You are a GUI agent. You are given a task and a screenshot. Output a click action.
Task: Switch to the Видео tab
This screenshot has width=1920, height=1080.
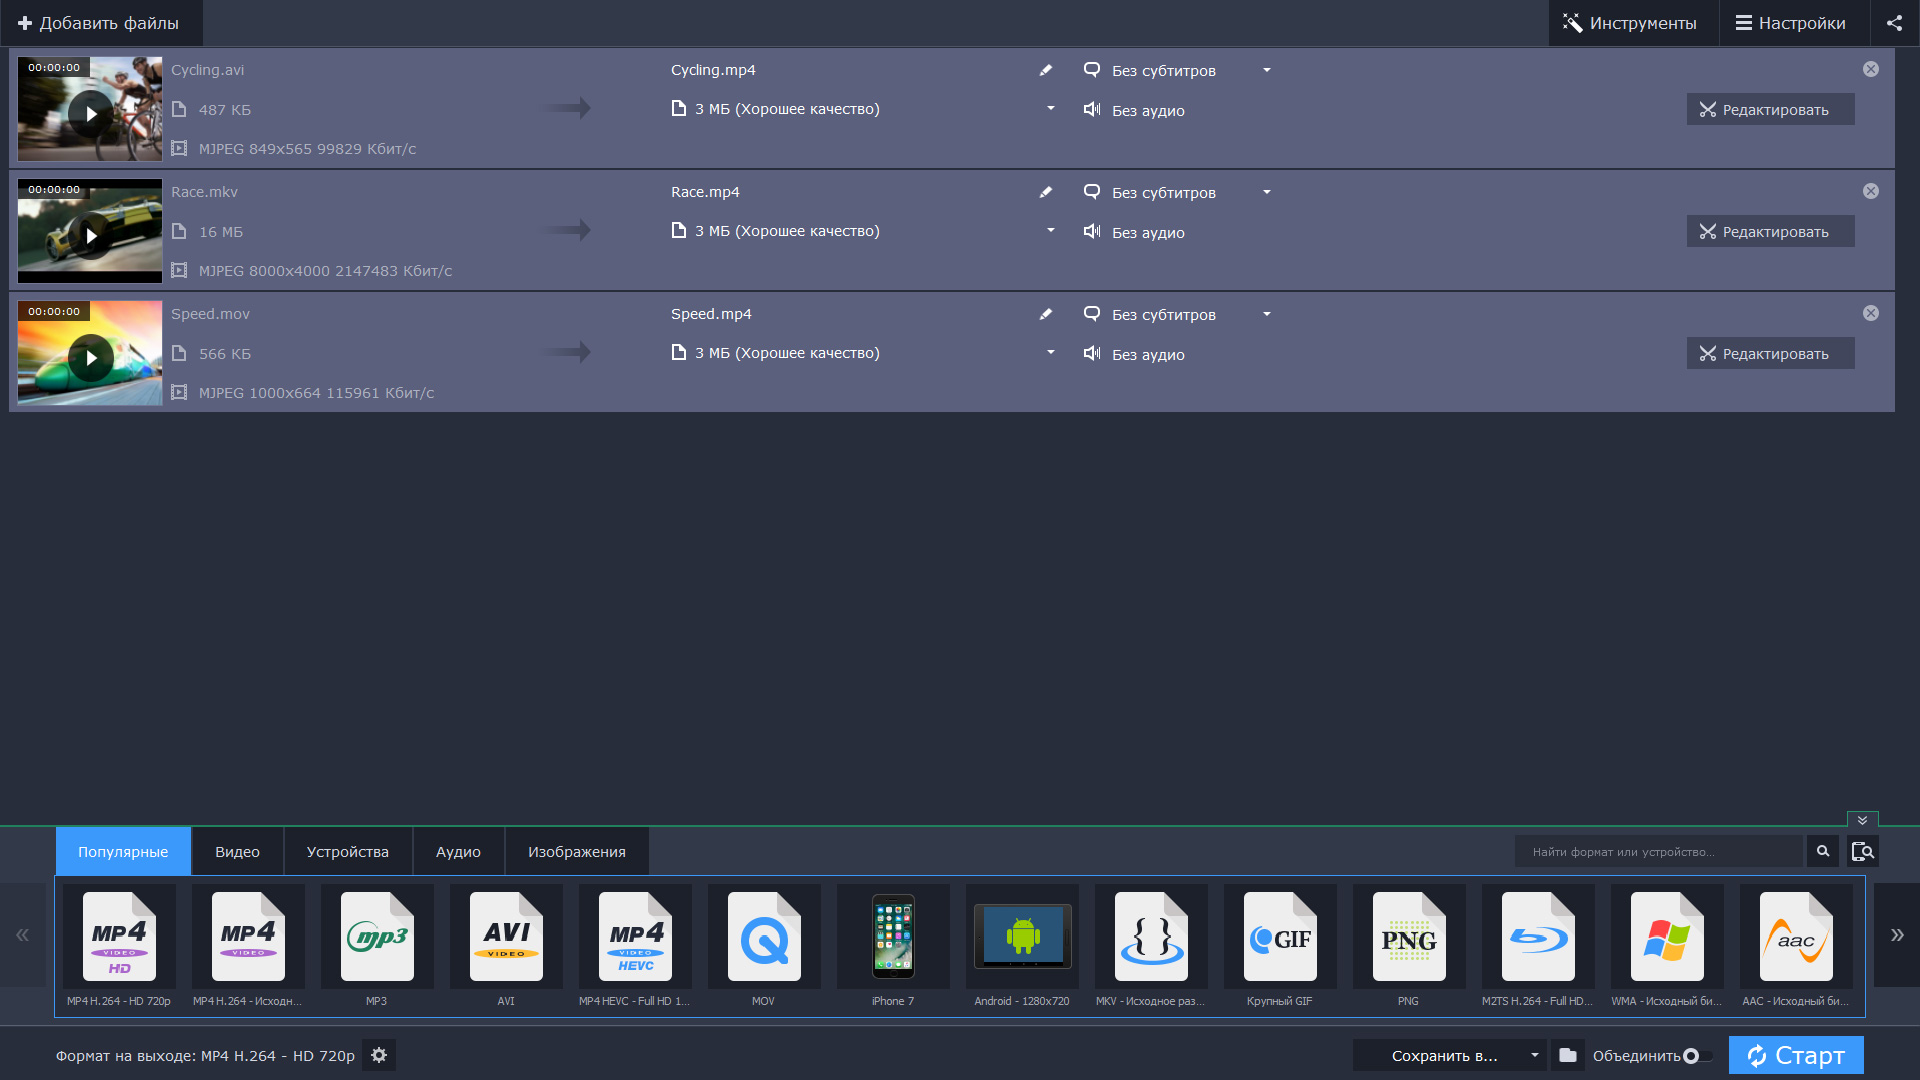point(237,852)
